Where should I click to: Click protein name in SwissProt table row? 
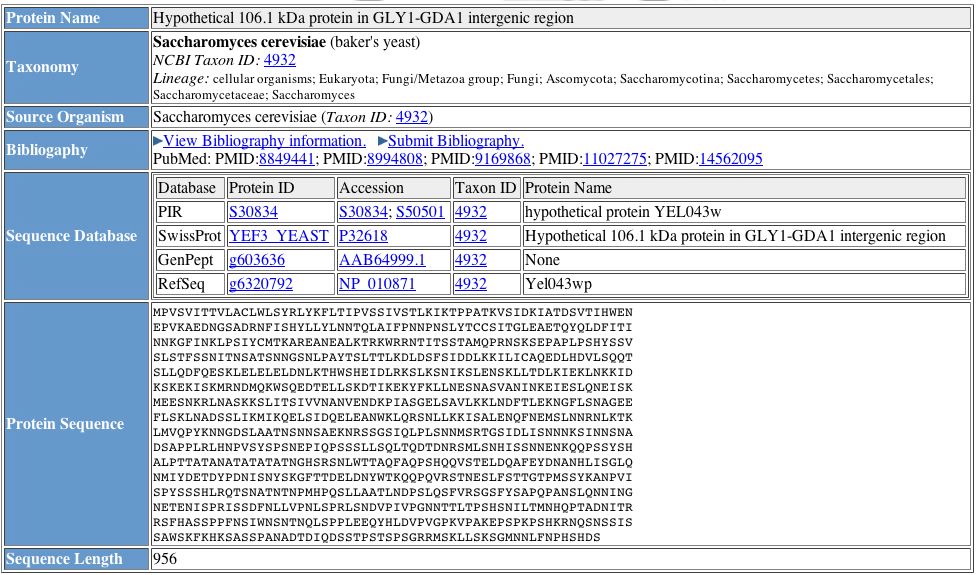[x=744, y=236]
